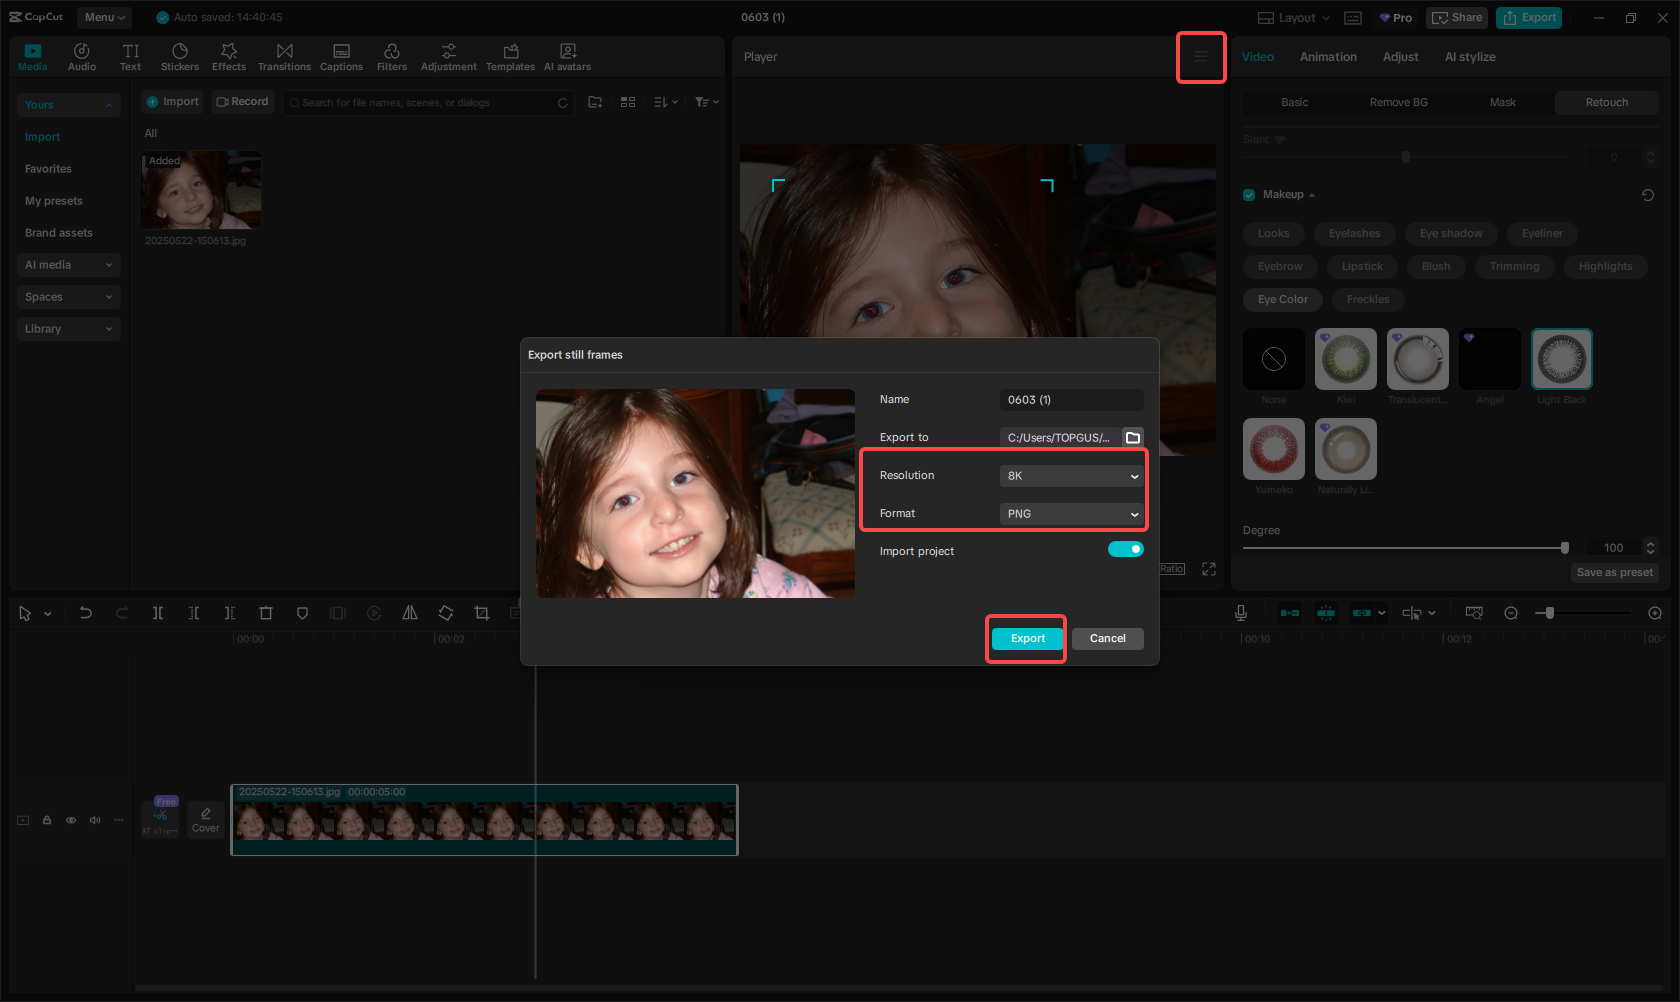Uncheck the Makeup checkbox

(1249, 194)
